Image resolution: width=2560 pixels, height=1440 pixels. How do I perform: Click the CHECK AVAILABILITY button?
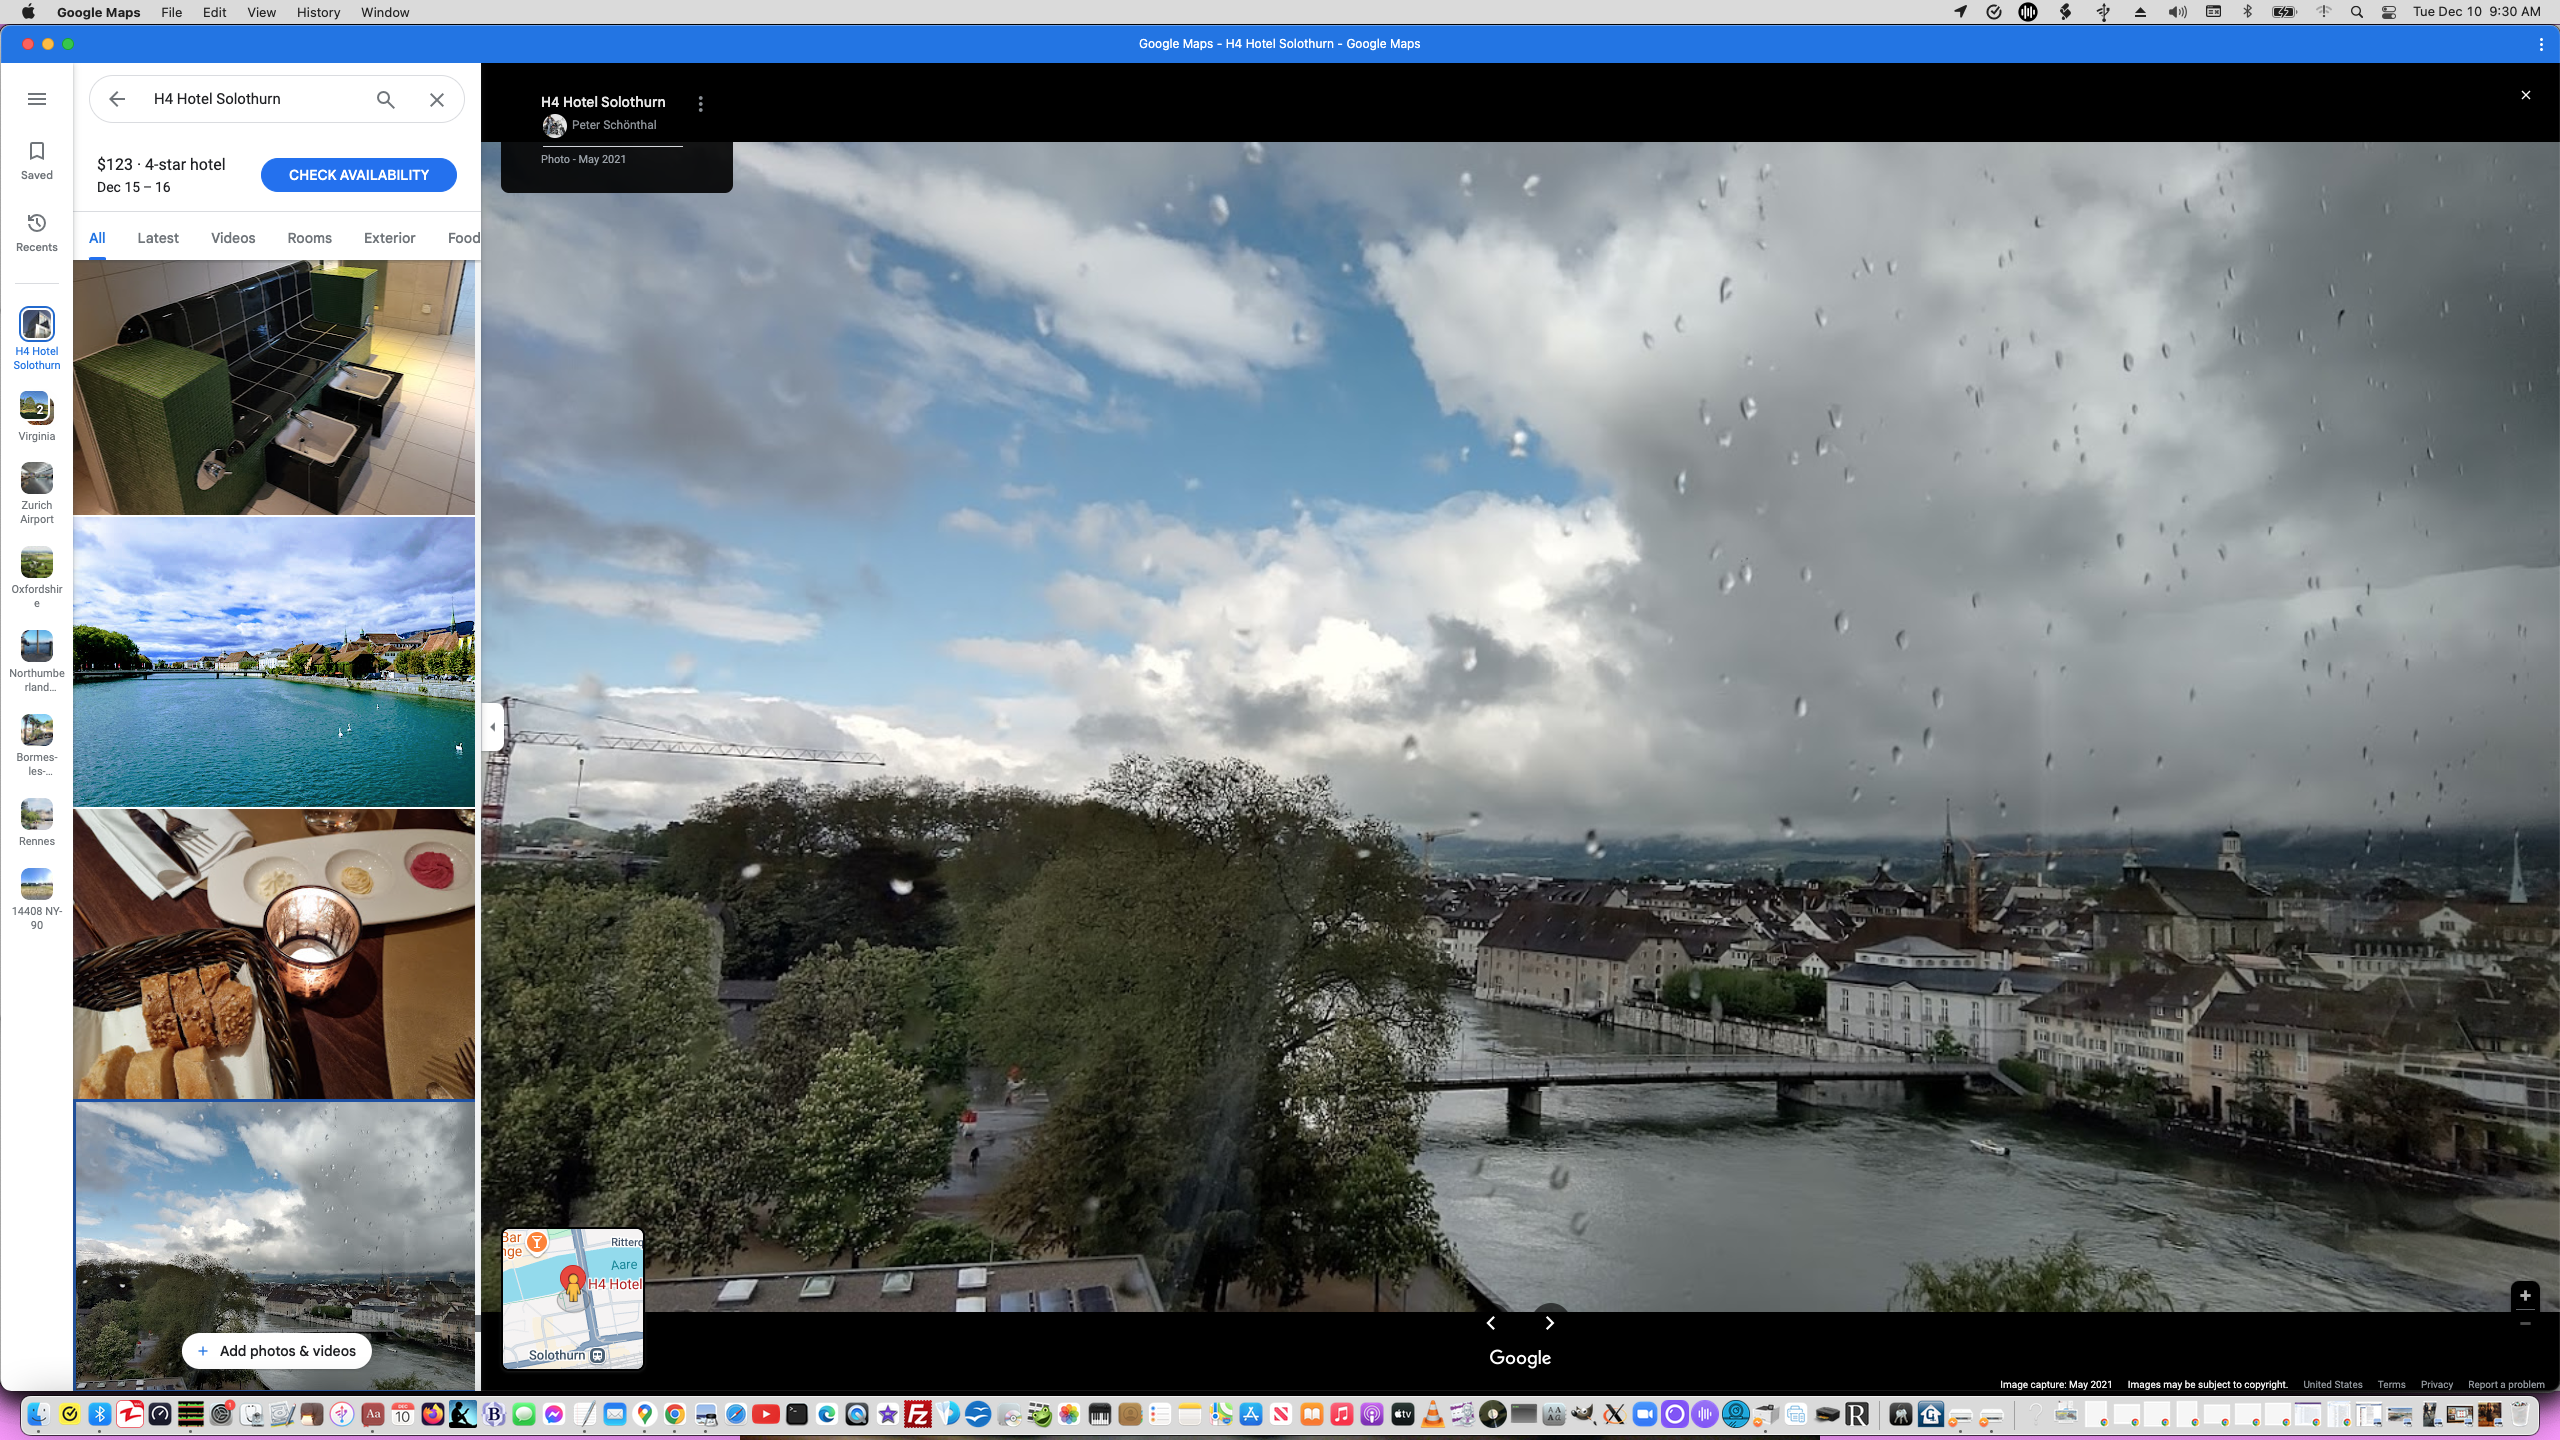pos(358,175)
